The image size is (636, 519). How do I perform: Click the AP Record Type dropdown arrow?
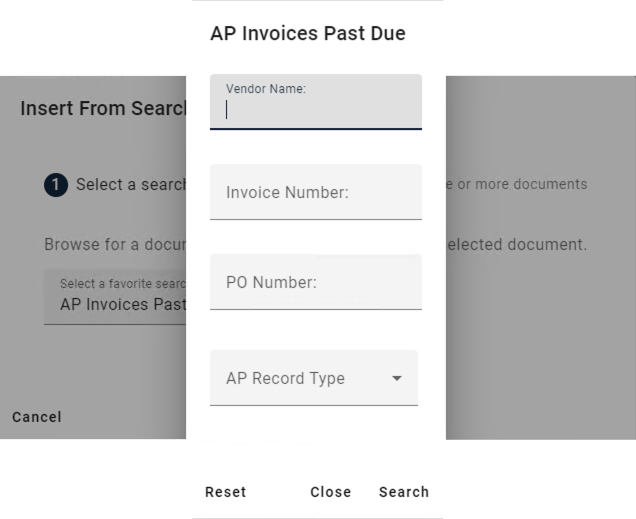[397, 378]
